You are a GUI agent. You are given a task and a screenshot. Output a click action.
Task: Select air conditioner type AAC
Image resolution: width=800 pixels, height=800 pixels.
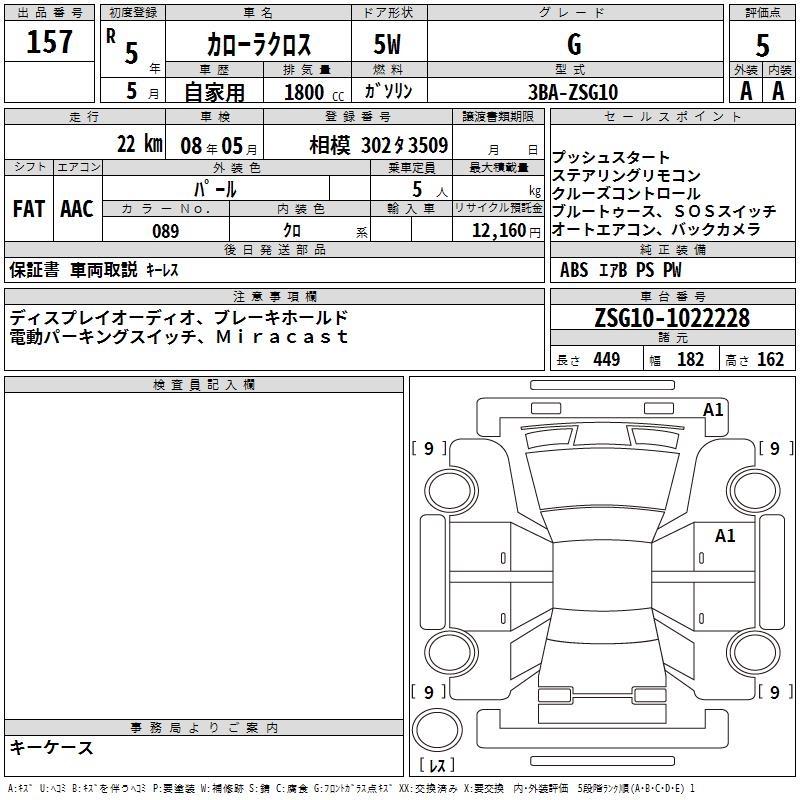click(x=77, y=209)
